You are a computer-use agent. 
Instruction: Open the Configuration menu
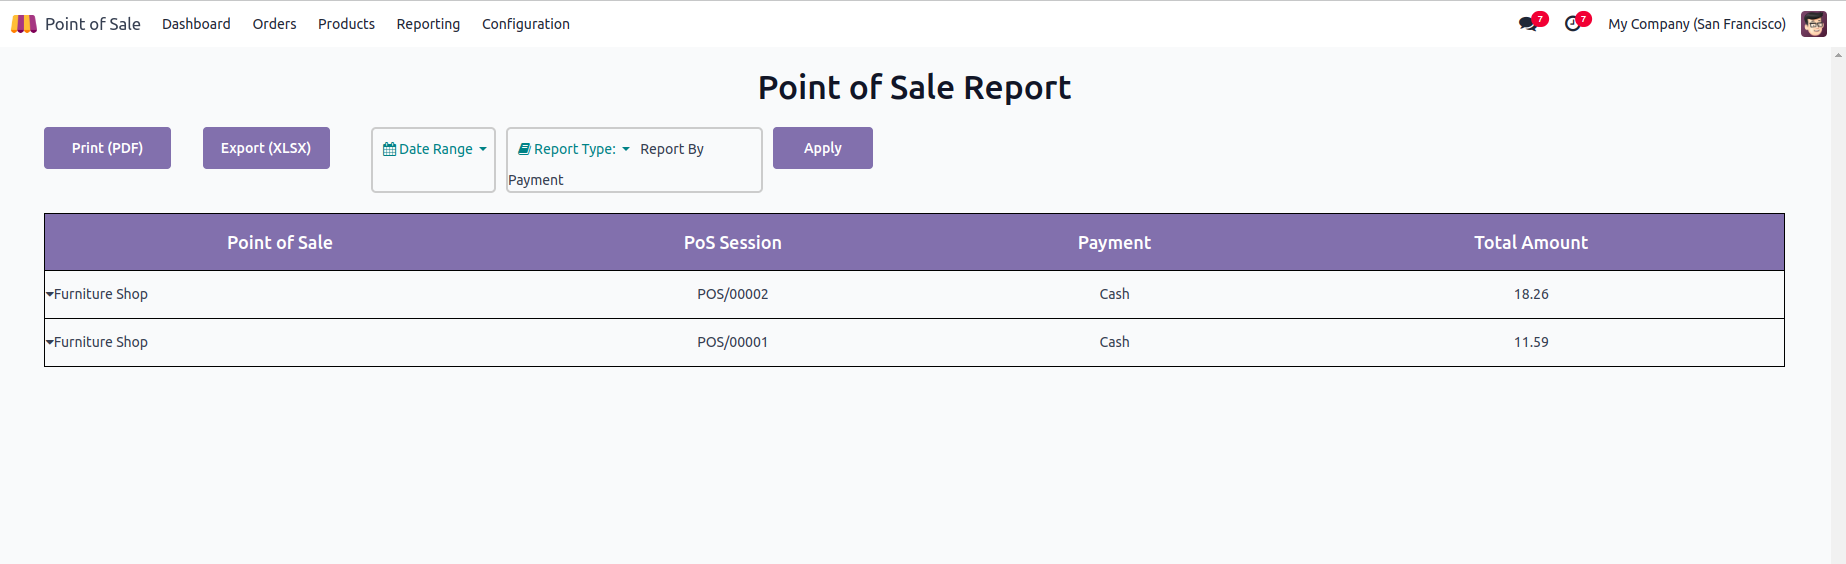[x=525, y=24]
